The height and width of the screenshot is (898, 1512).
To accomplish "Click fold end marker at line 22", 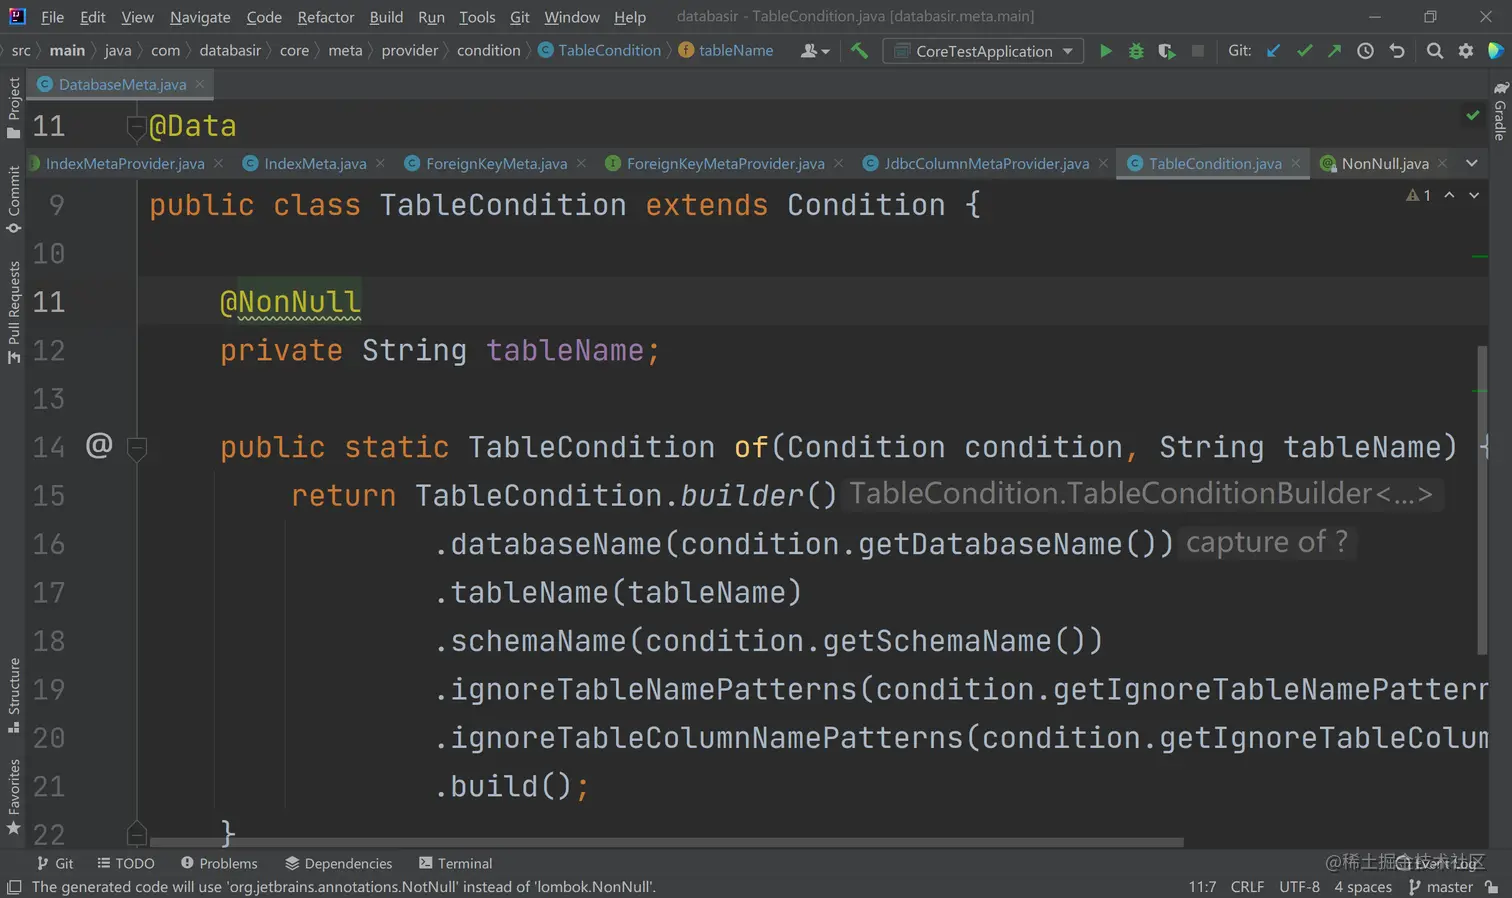I will coord(137,832).
